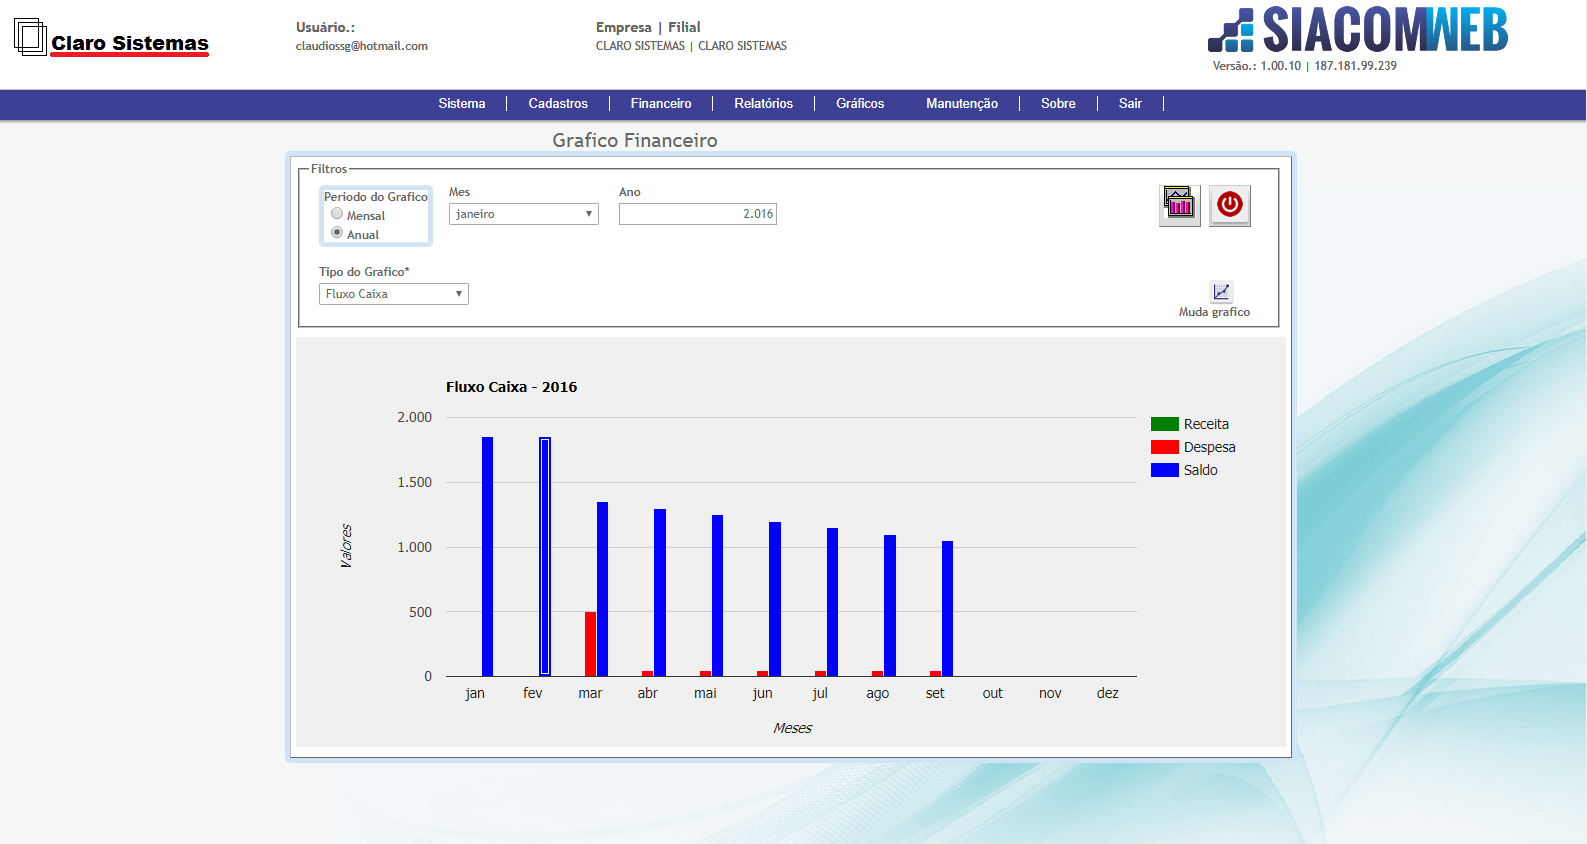Click the Saldo legend label
This screenshot has height=844, width=1587.
pyautogui.click(x=1201, y=470)
